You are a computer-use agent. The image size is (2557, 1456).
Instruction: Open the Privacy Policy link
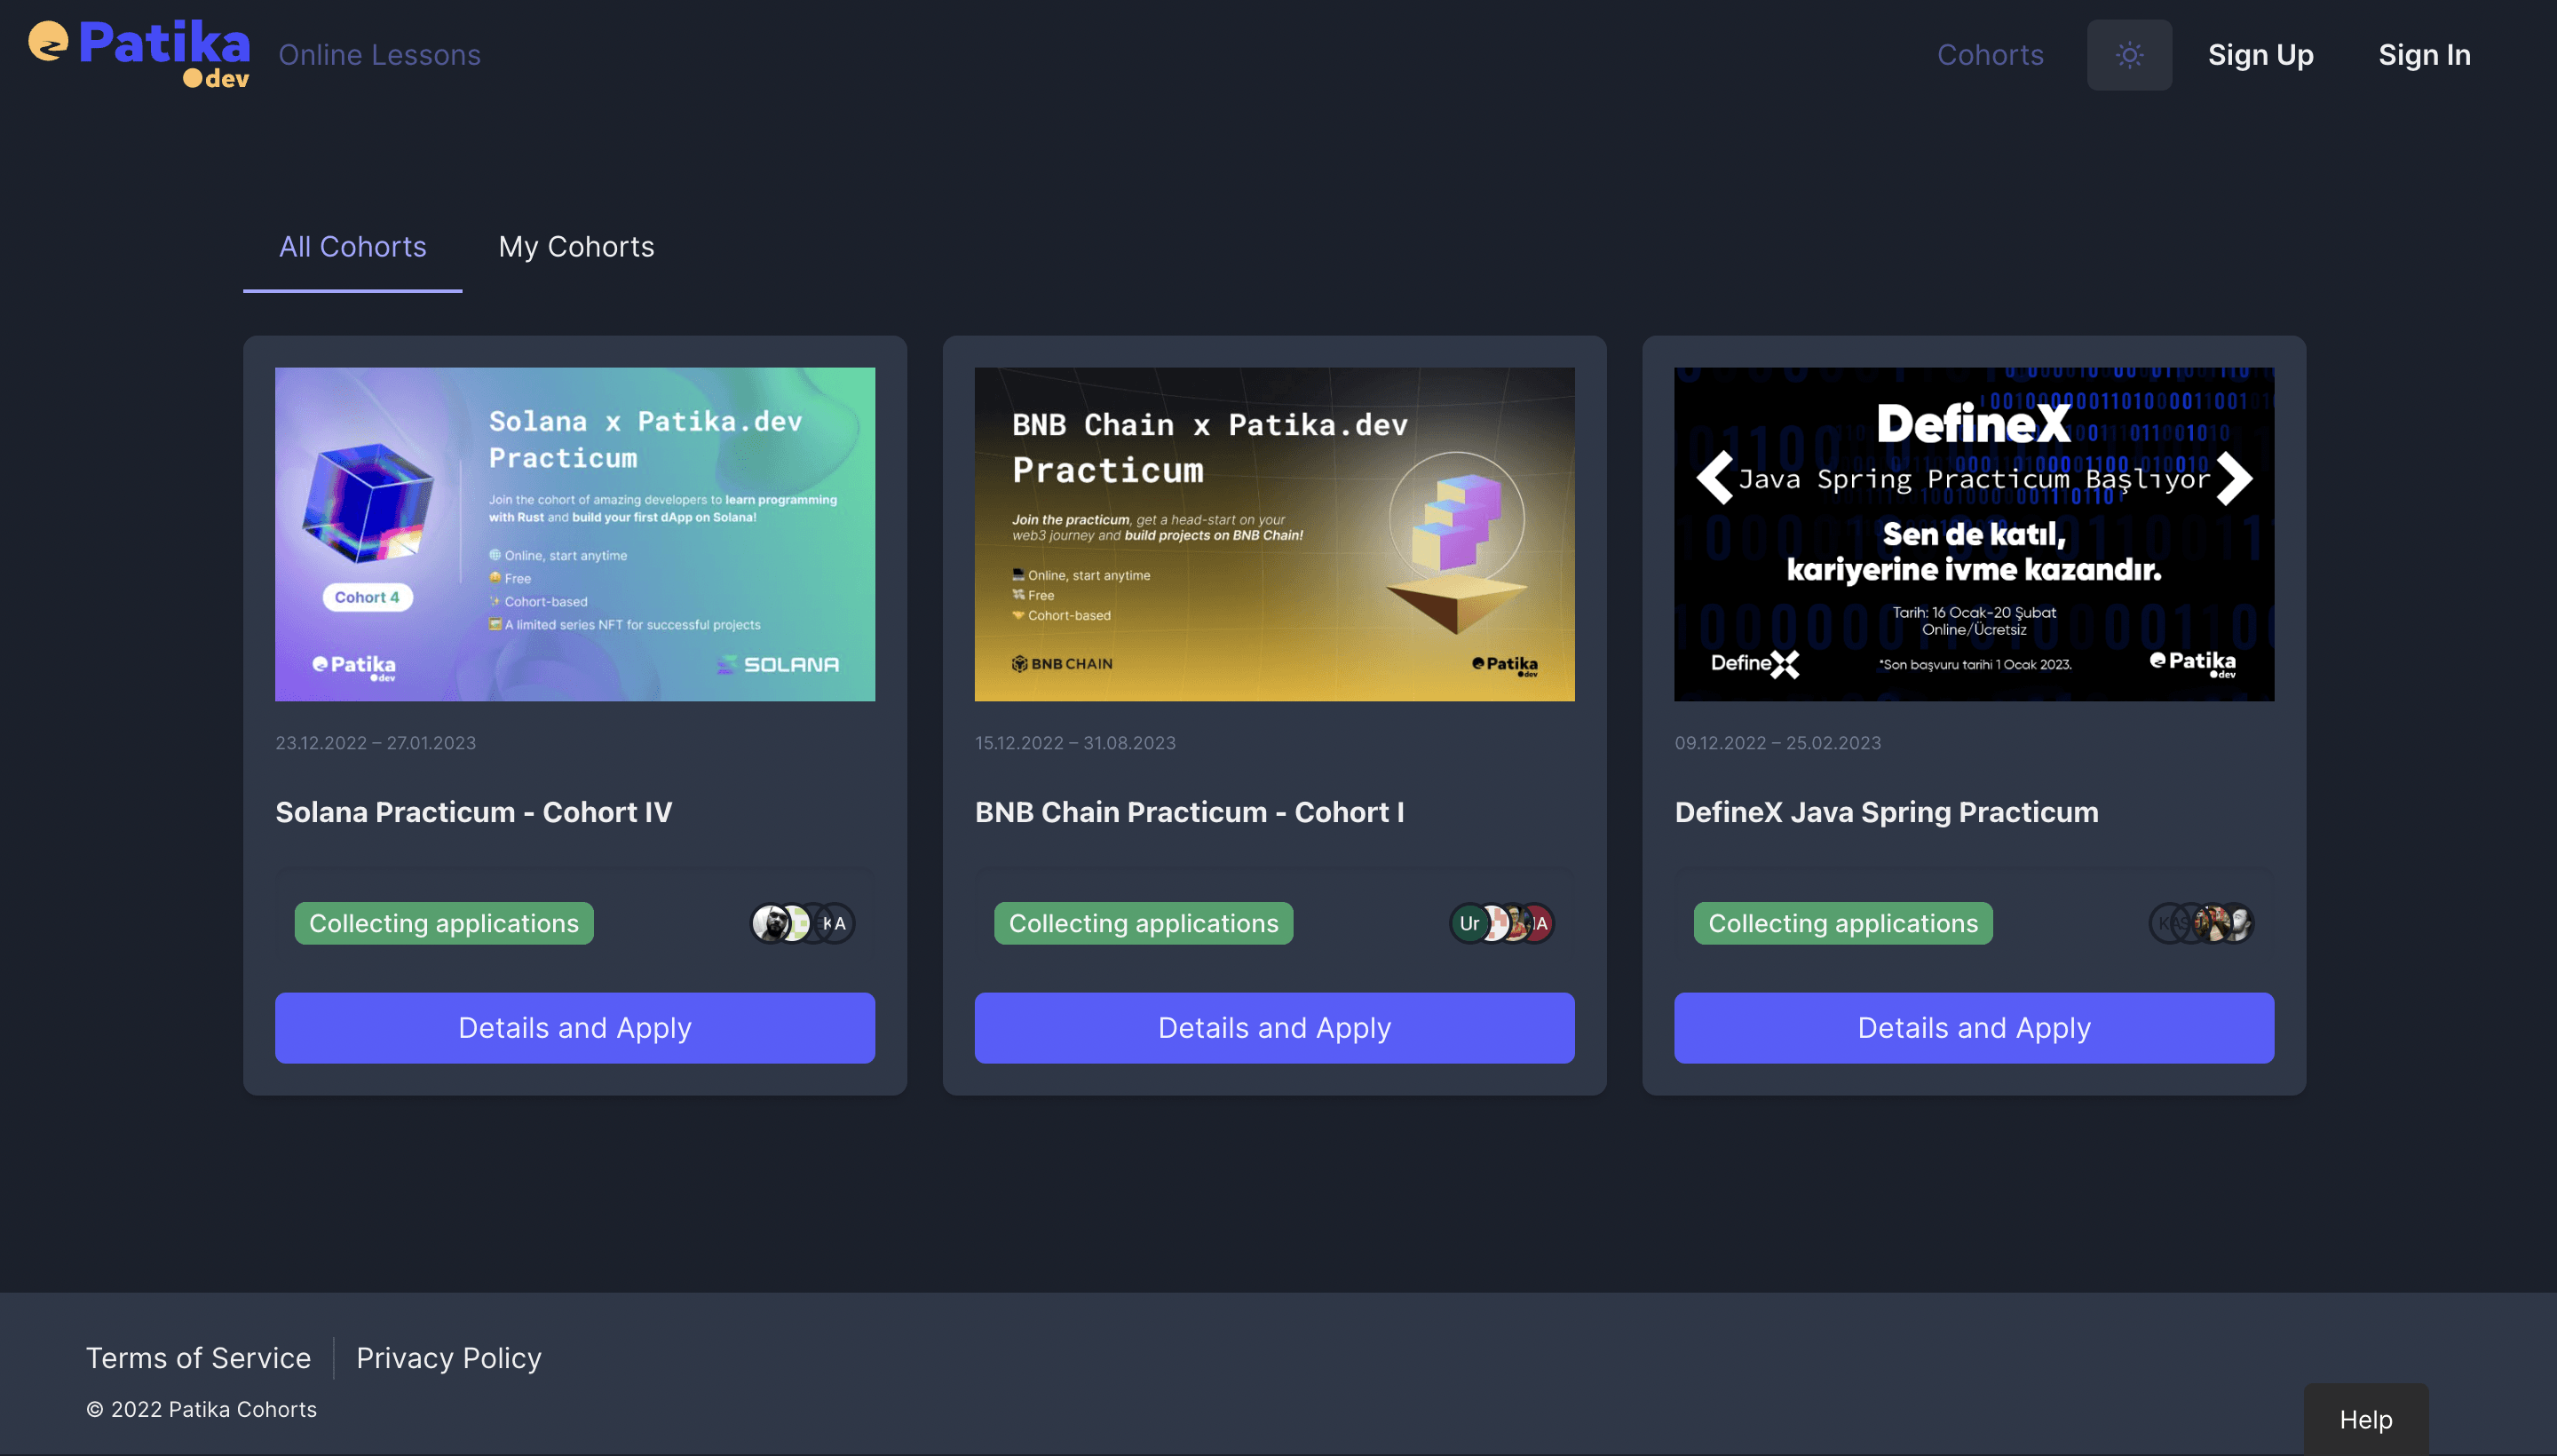coord(448,1357)
